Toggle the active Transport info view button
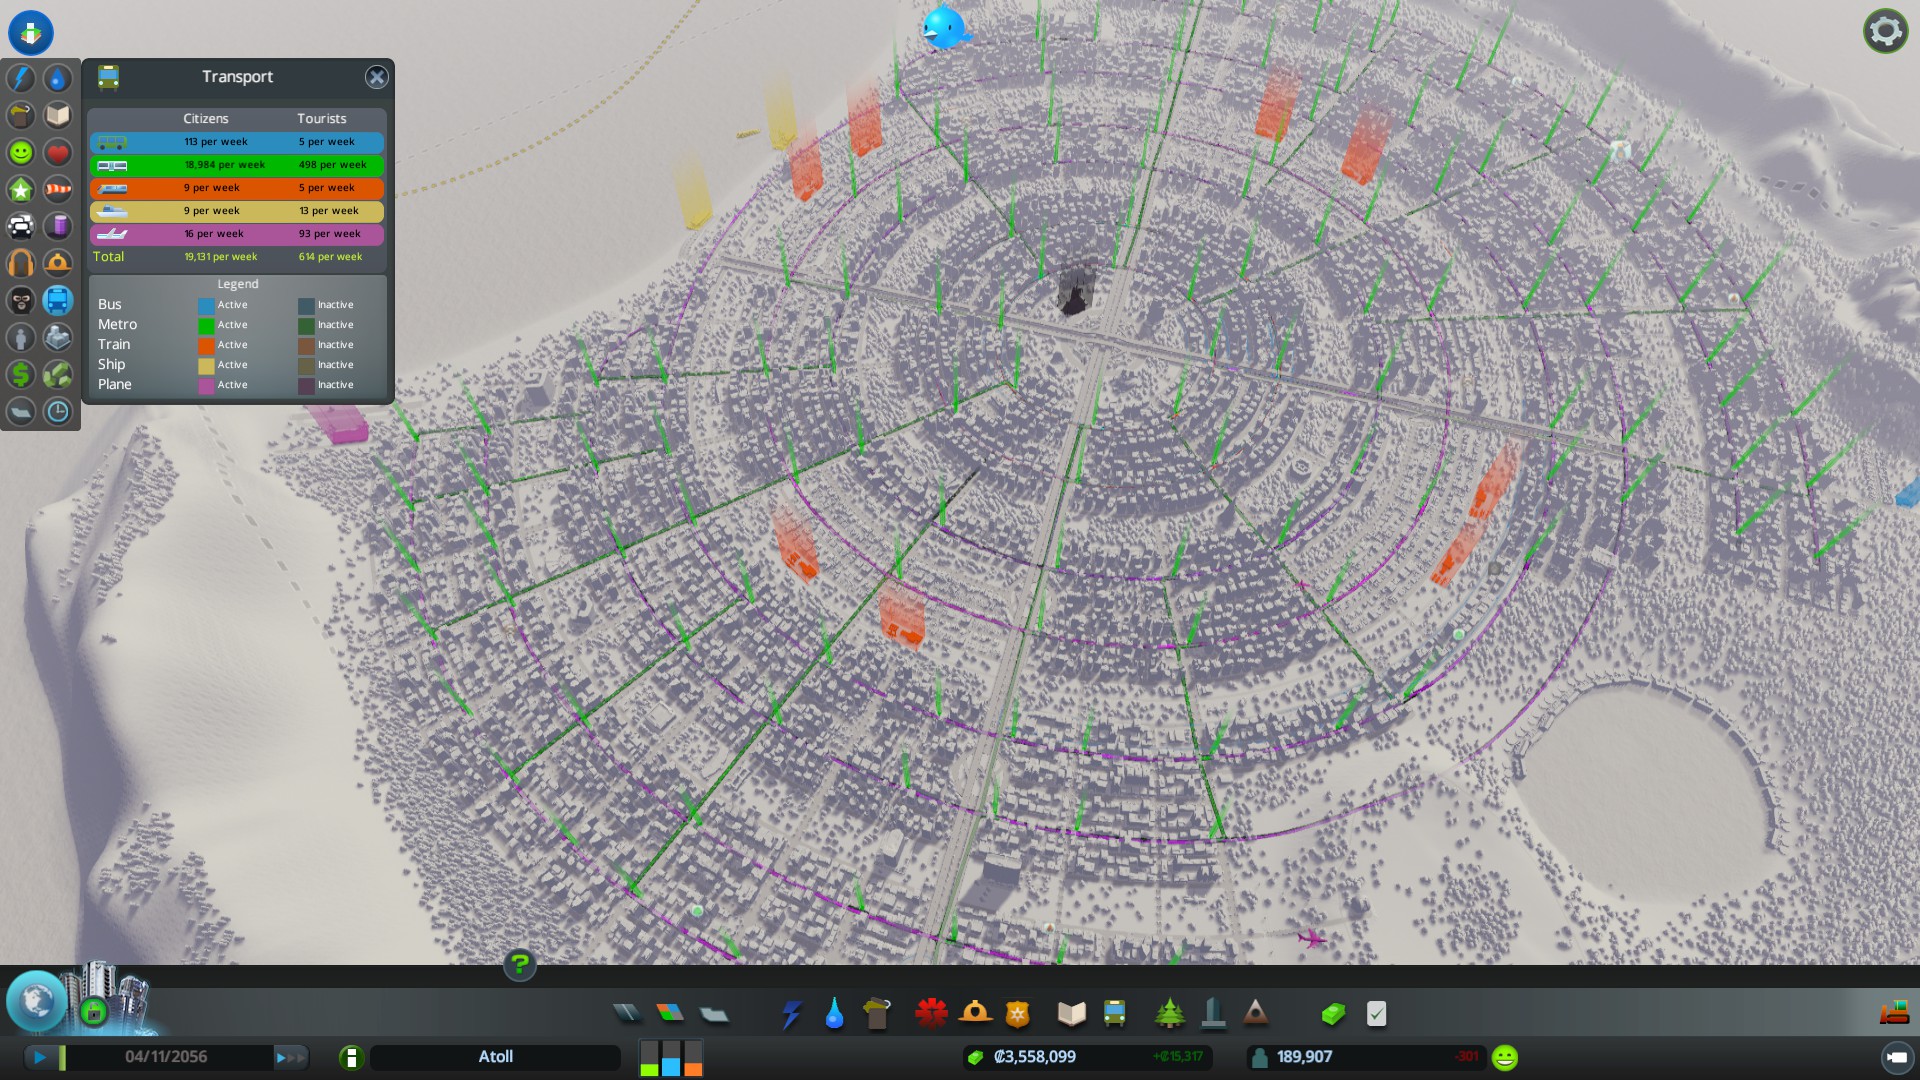The image size is (1920, 1080). tap(58, 300)
